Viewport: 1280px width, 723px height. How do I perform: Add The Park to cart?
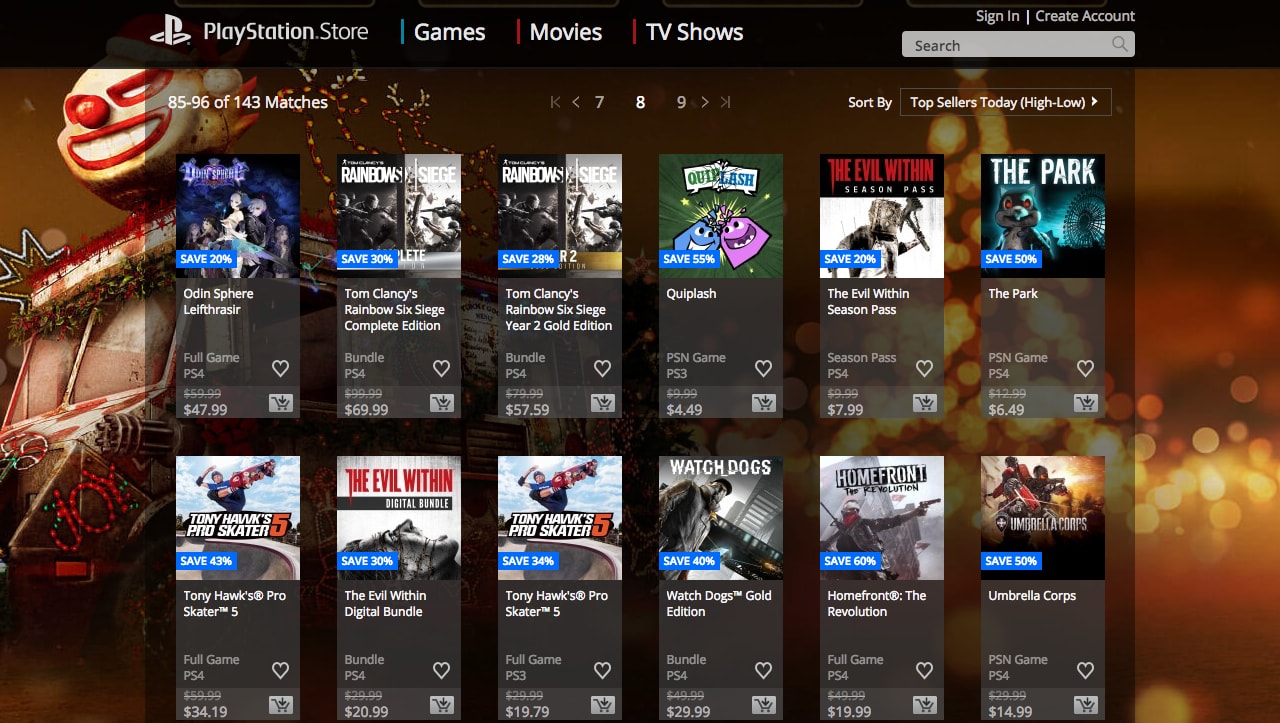[1086, 403]
